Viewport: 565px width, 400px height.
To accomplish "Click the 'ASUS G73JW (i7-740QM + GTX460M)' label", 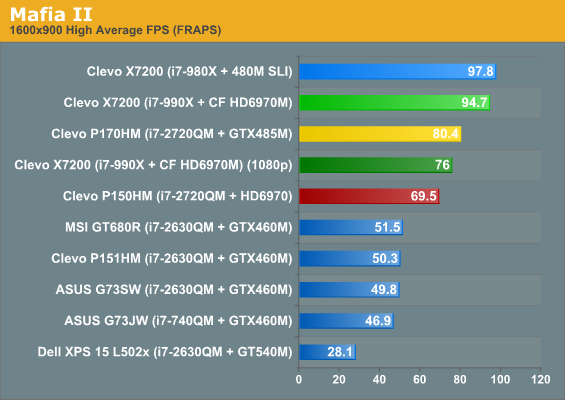I will point(178,321).
